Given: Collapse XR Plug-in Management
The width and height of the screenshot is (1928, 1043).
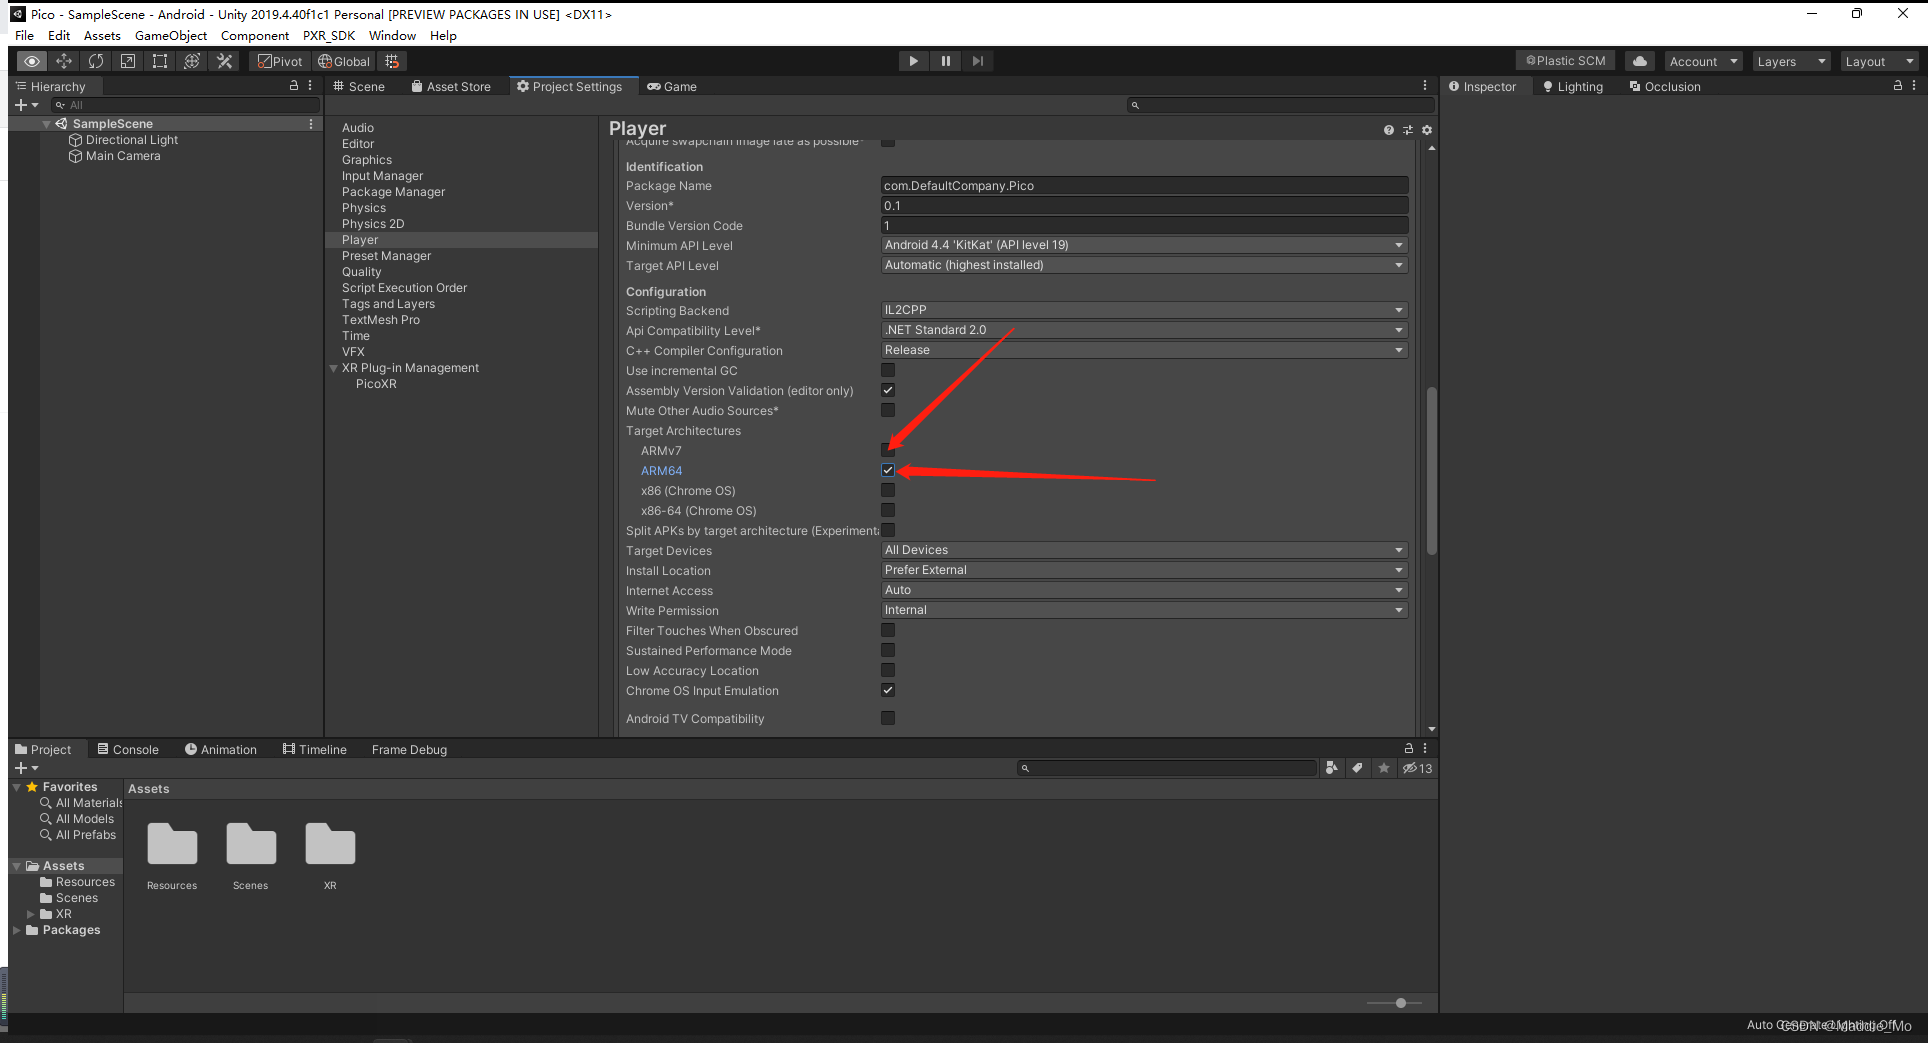Looking at the screenshot, I should click(334, 369).
